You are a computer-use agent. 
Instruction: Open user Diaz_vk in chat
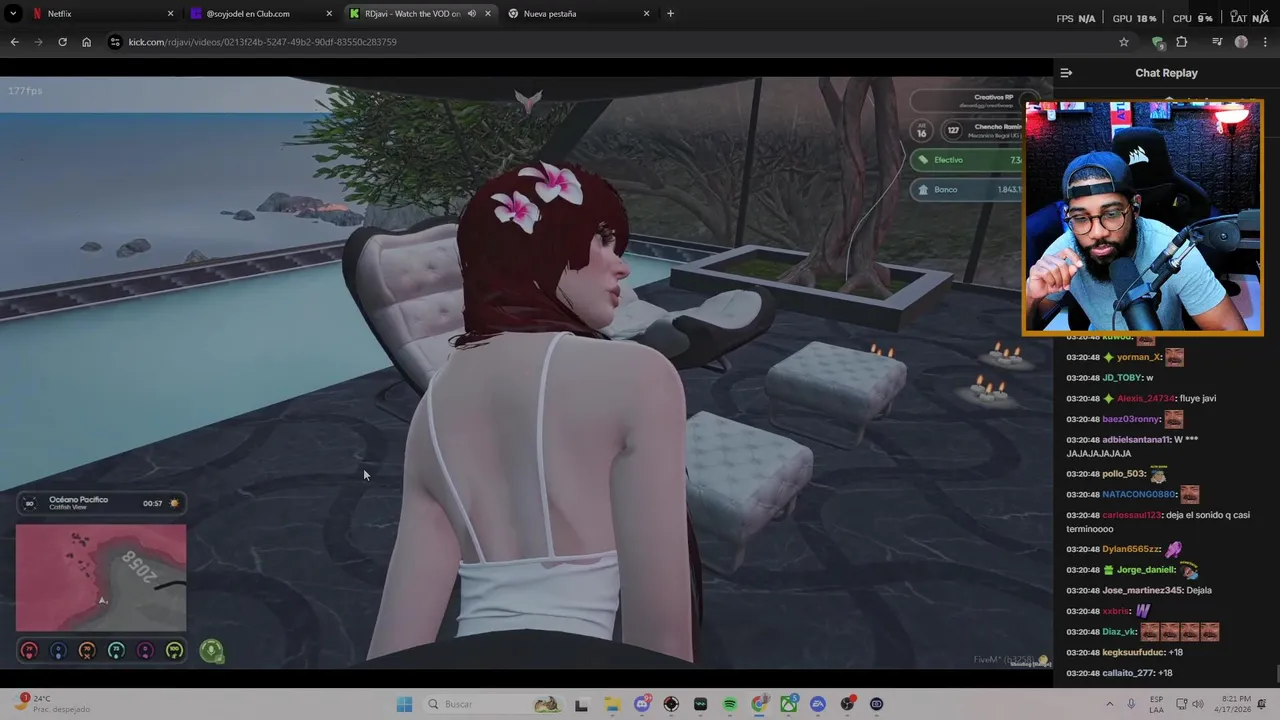1119,632
